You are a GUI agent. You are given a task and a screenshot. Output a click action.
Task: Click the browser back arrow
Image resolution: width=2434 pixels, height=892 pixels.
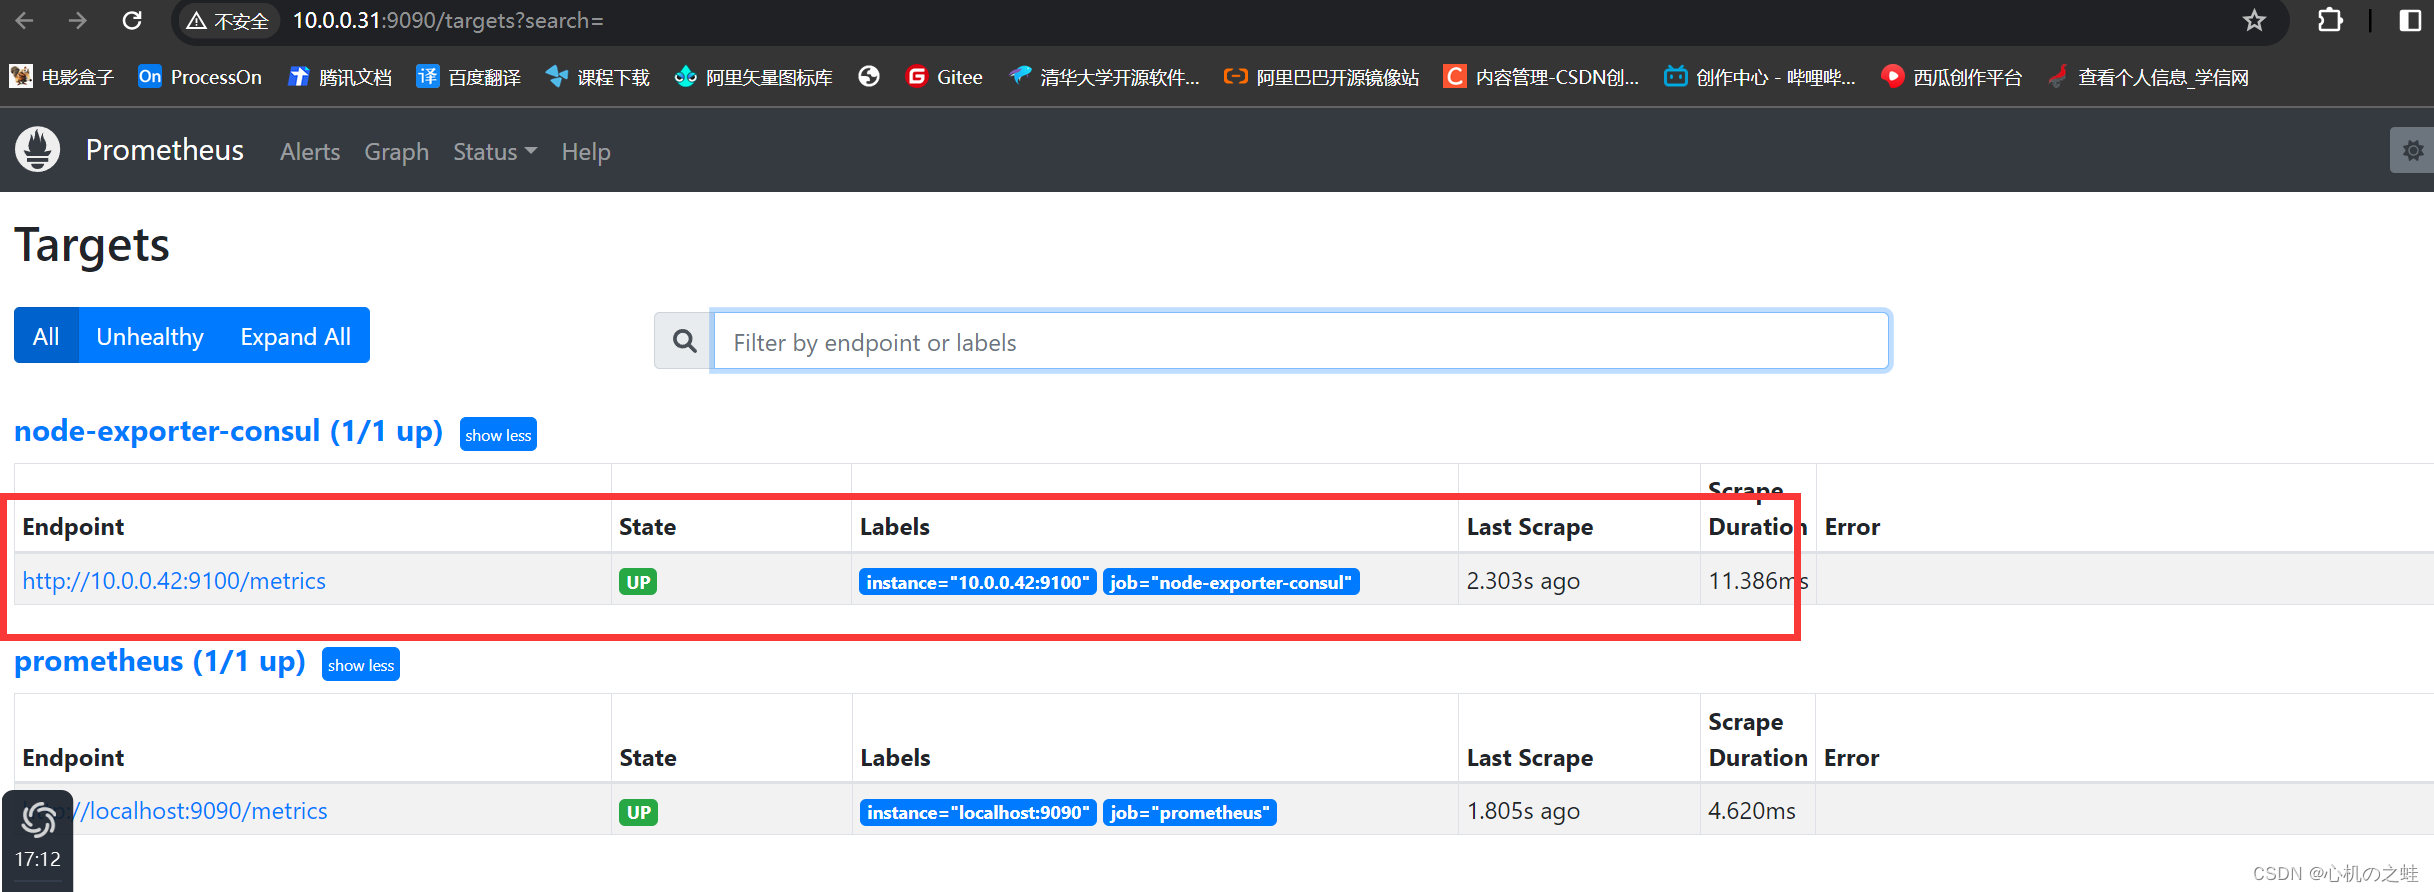[25, 20]
